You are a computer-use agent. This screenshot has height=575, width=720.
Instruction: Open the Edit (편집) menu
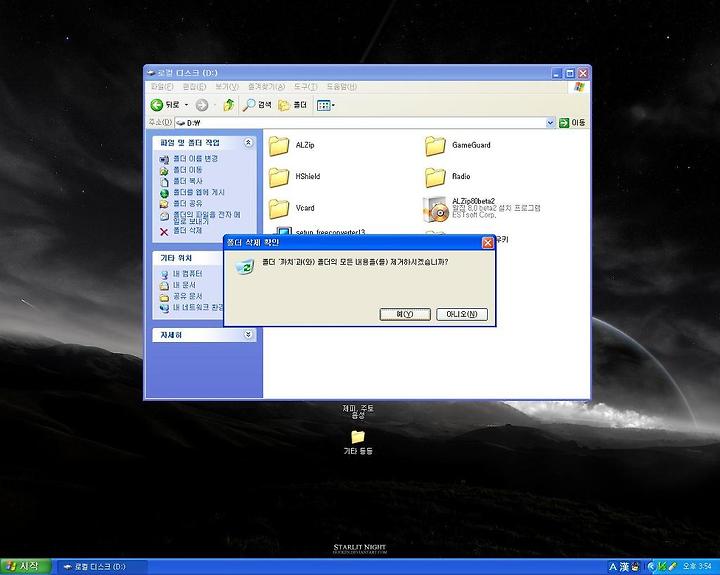coord(194,87)
